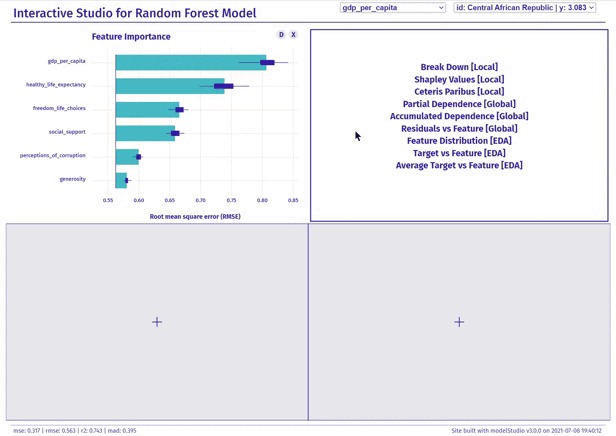Choose Ceteris Paribus [Local] option
This screenshot has height=436, width=616.
click(459, 92)
